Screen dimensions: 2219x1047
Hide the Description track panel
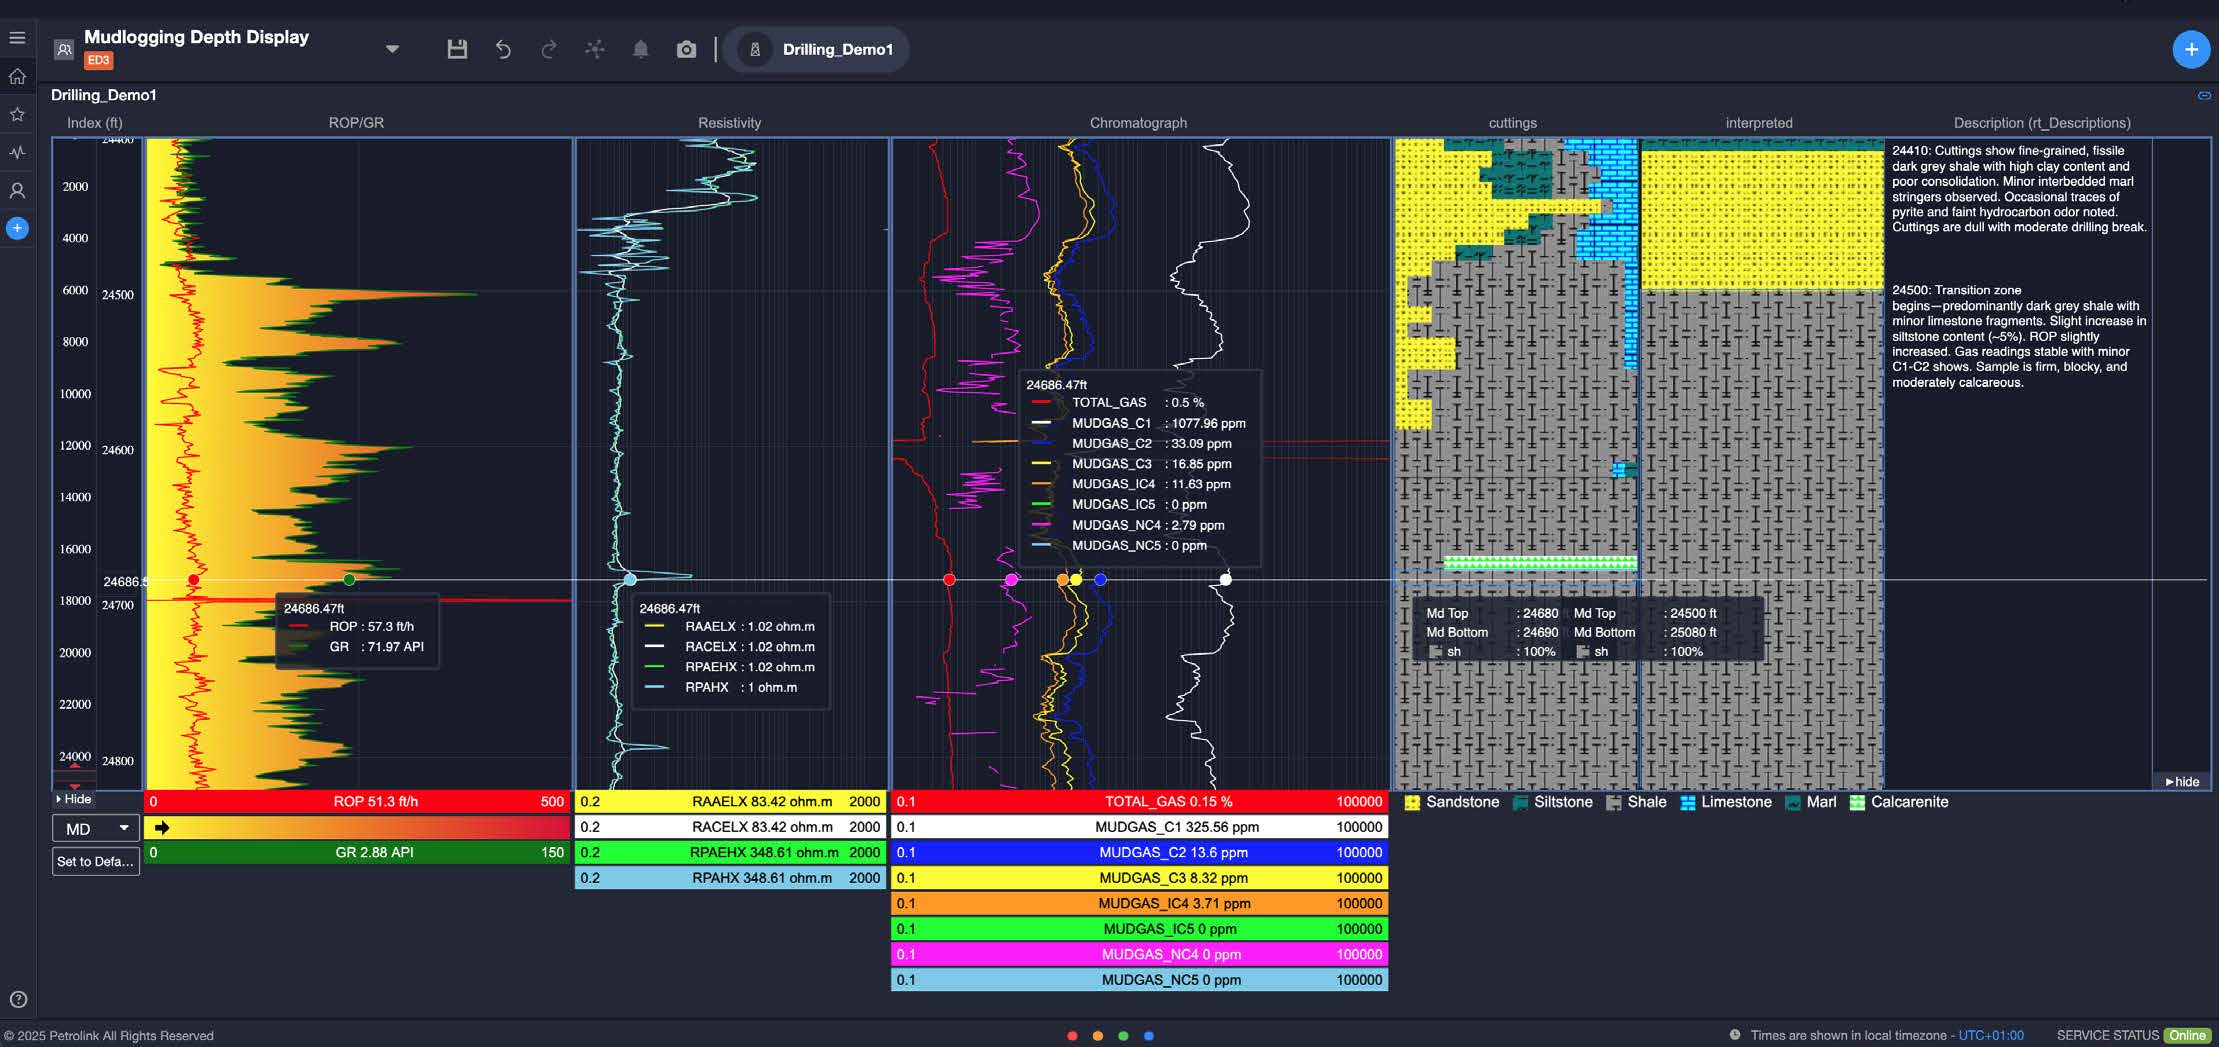pos(2182,782)
